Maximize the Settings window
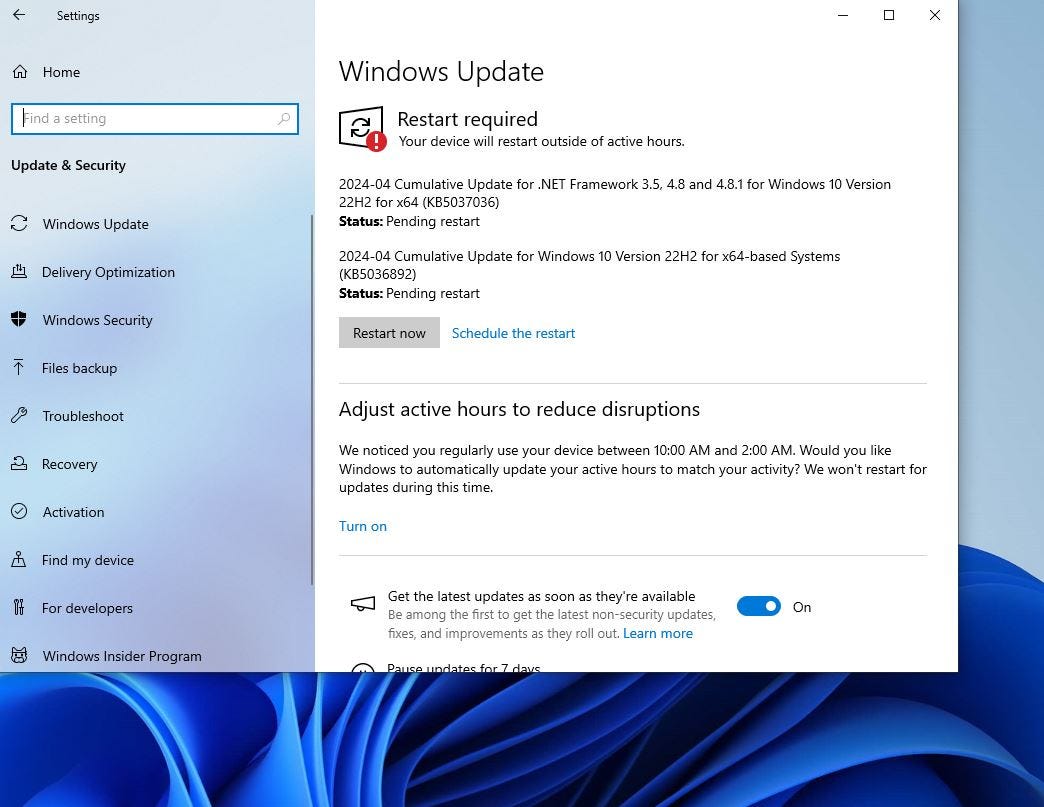 click(889, 15)
